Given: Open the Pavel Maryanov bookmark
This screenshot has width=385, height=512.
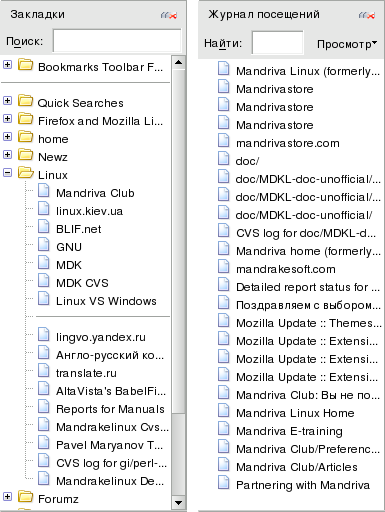Looking at the screenshot, I should click(x=109, y=445).
